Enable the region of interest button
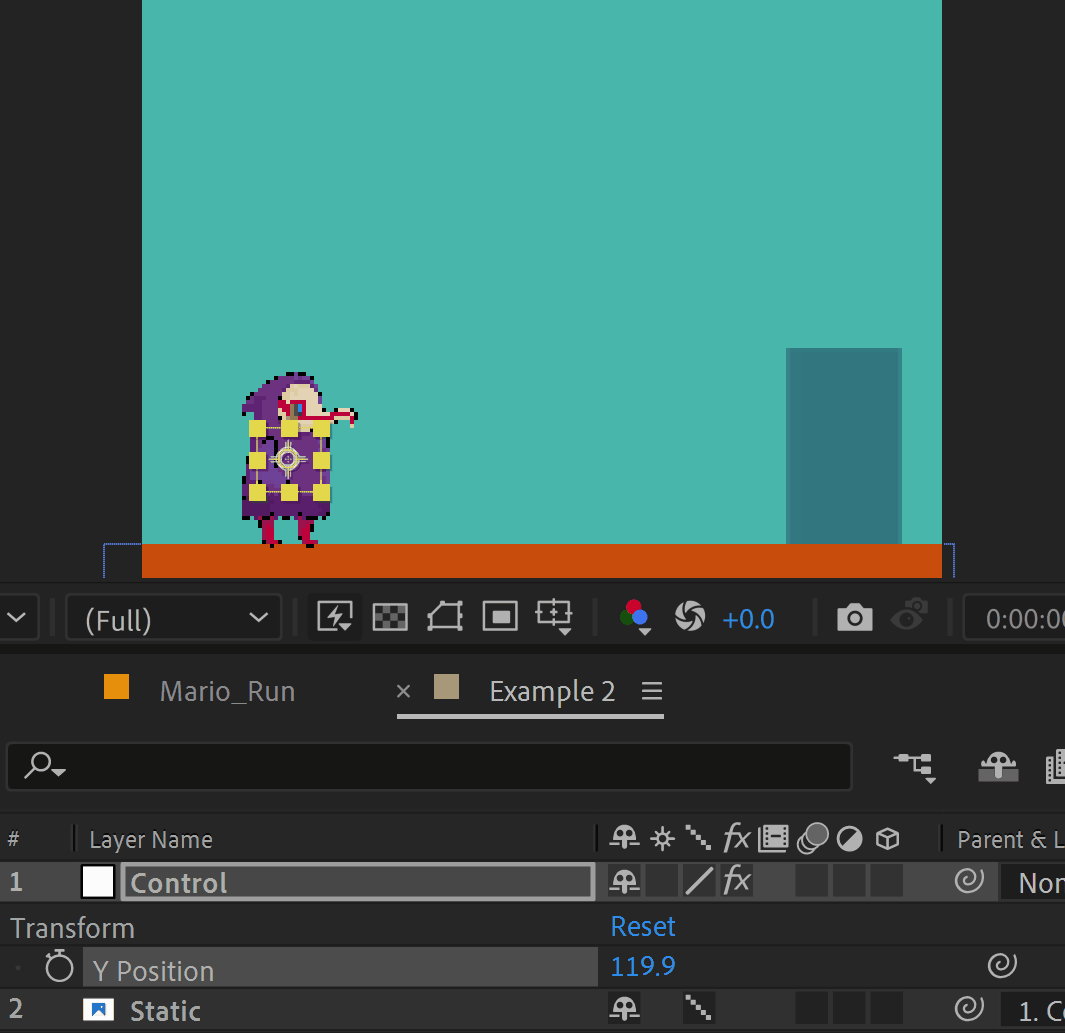This screenshot has height=1033, width=1065. (500, 617)
